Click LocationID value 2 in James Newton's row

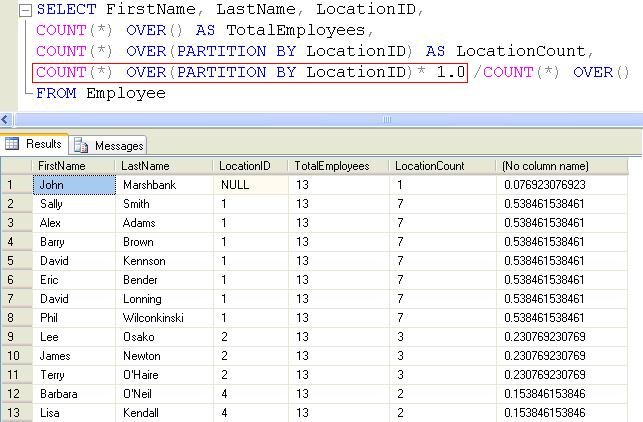[x=251, y=356]
